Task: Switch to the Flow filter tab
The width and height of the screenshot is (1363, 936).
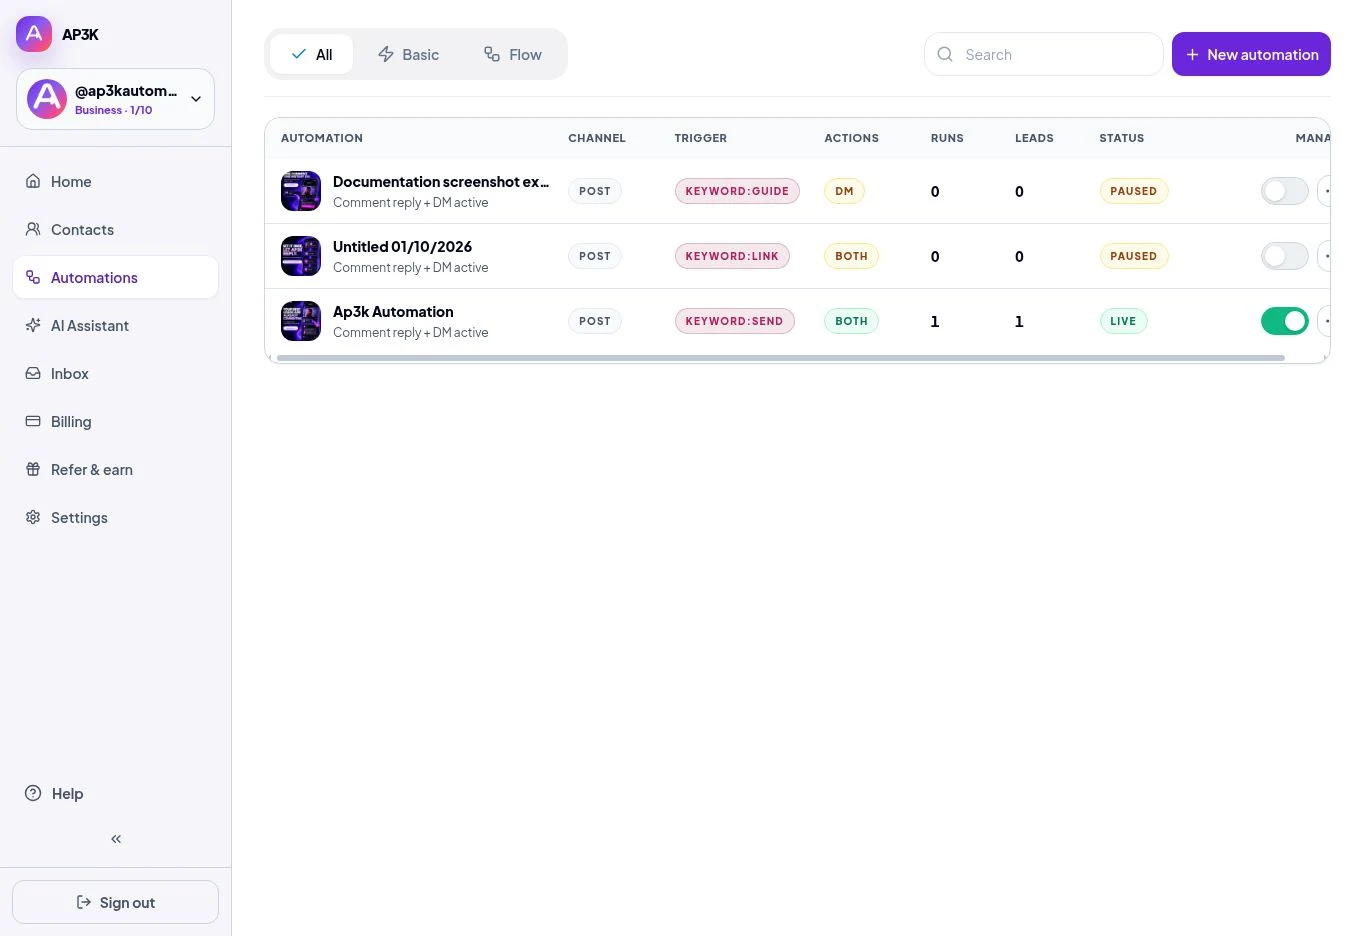Action: tap(512, 54)
